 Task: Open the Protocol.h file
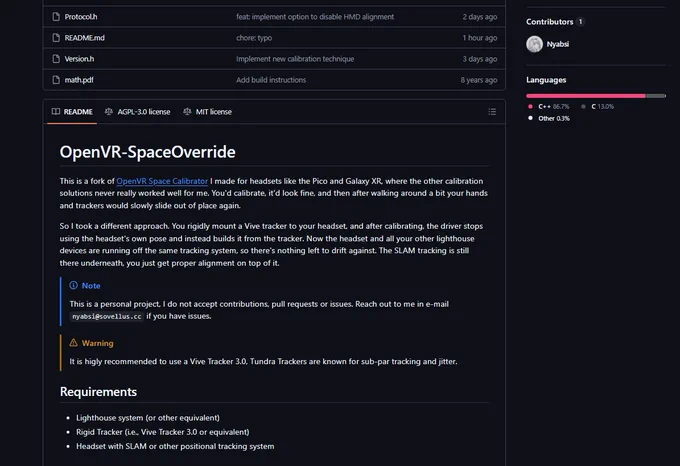pyautogui.click(x=81, y=17)
